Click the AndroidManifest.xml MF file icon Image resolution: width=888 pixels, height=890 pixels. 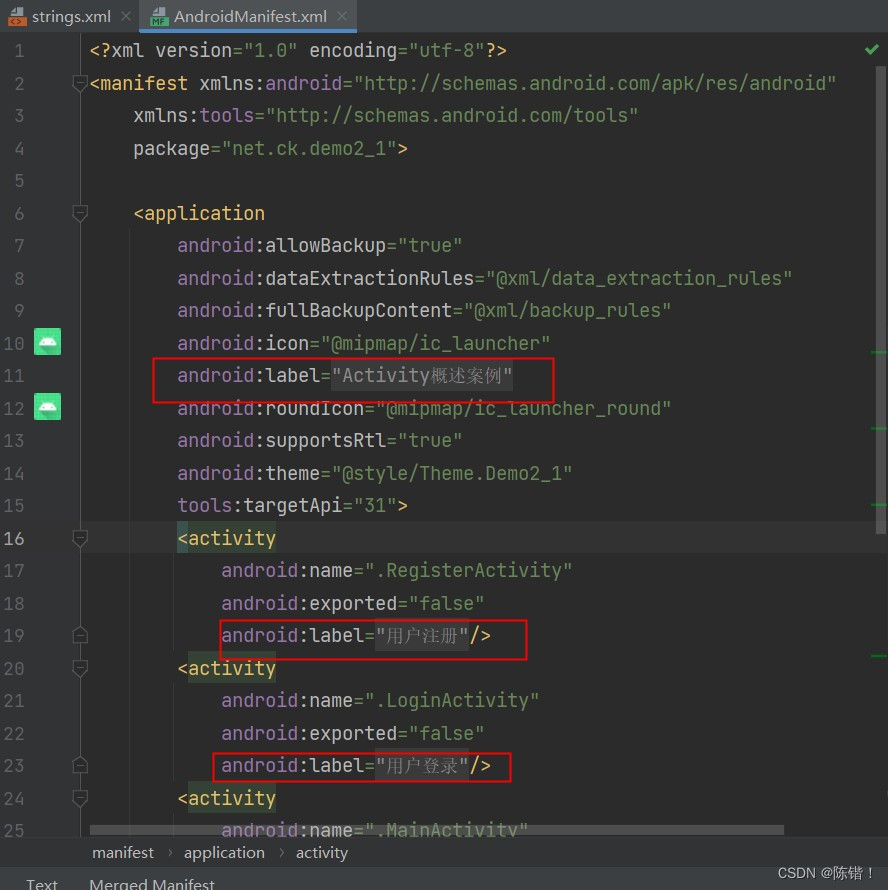(159, 17)
